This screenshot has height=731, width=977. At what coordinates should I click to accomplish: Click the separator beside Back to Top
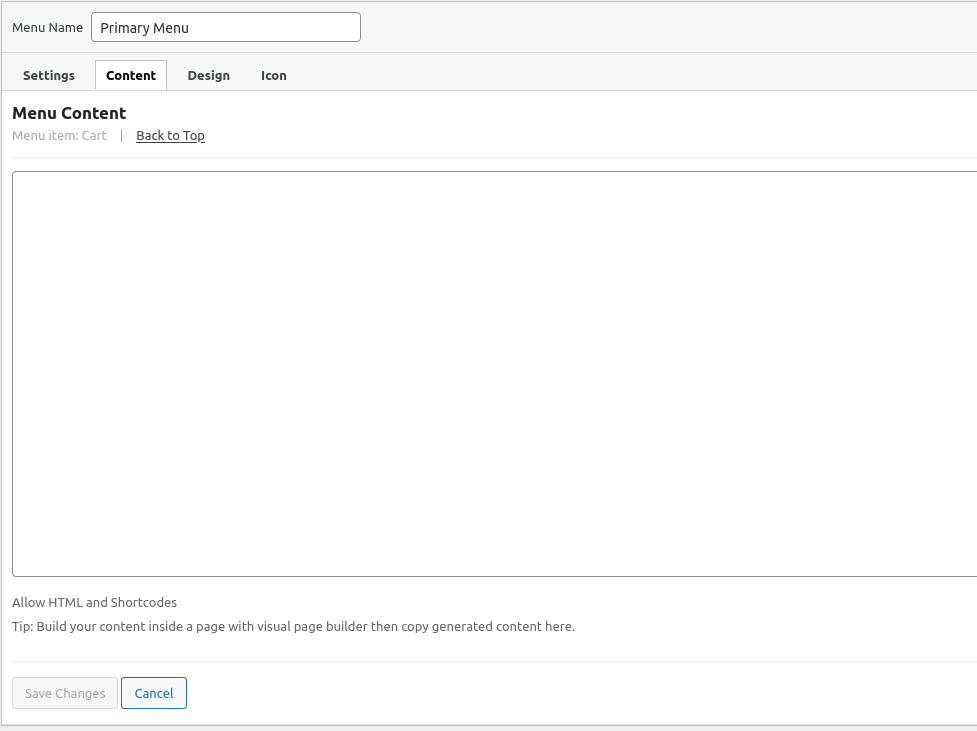point(122,135)
